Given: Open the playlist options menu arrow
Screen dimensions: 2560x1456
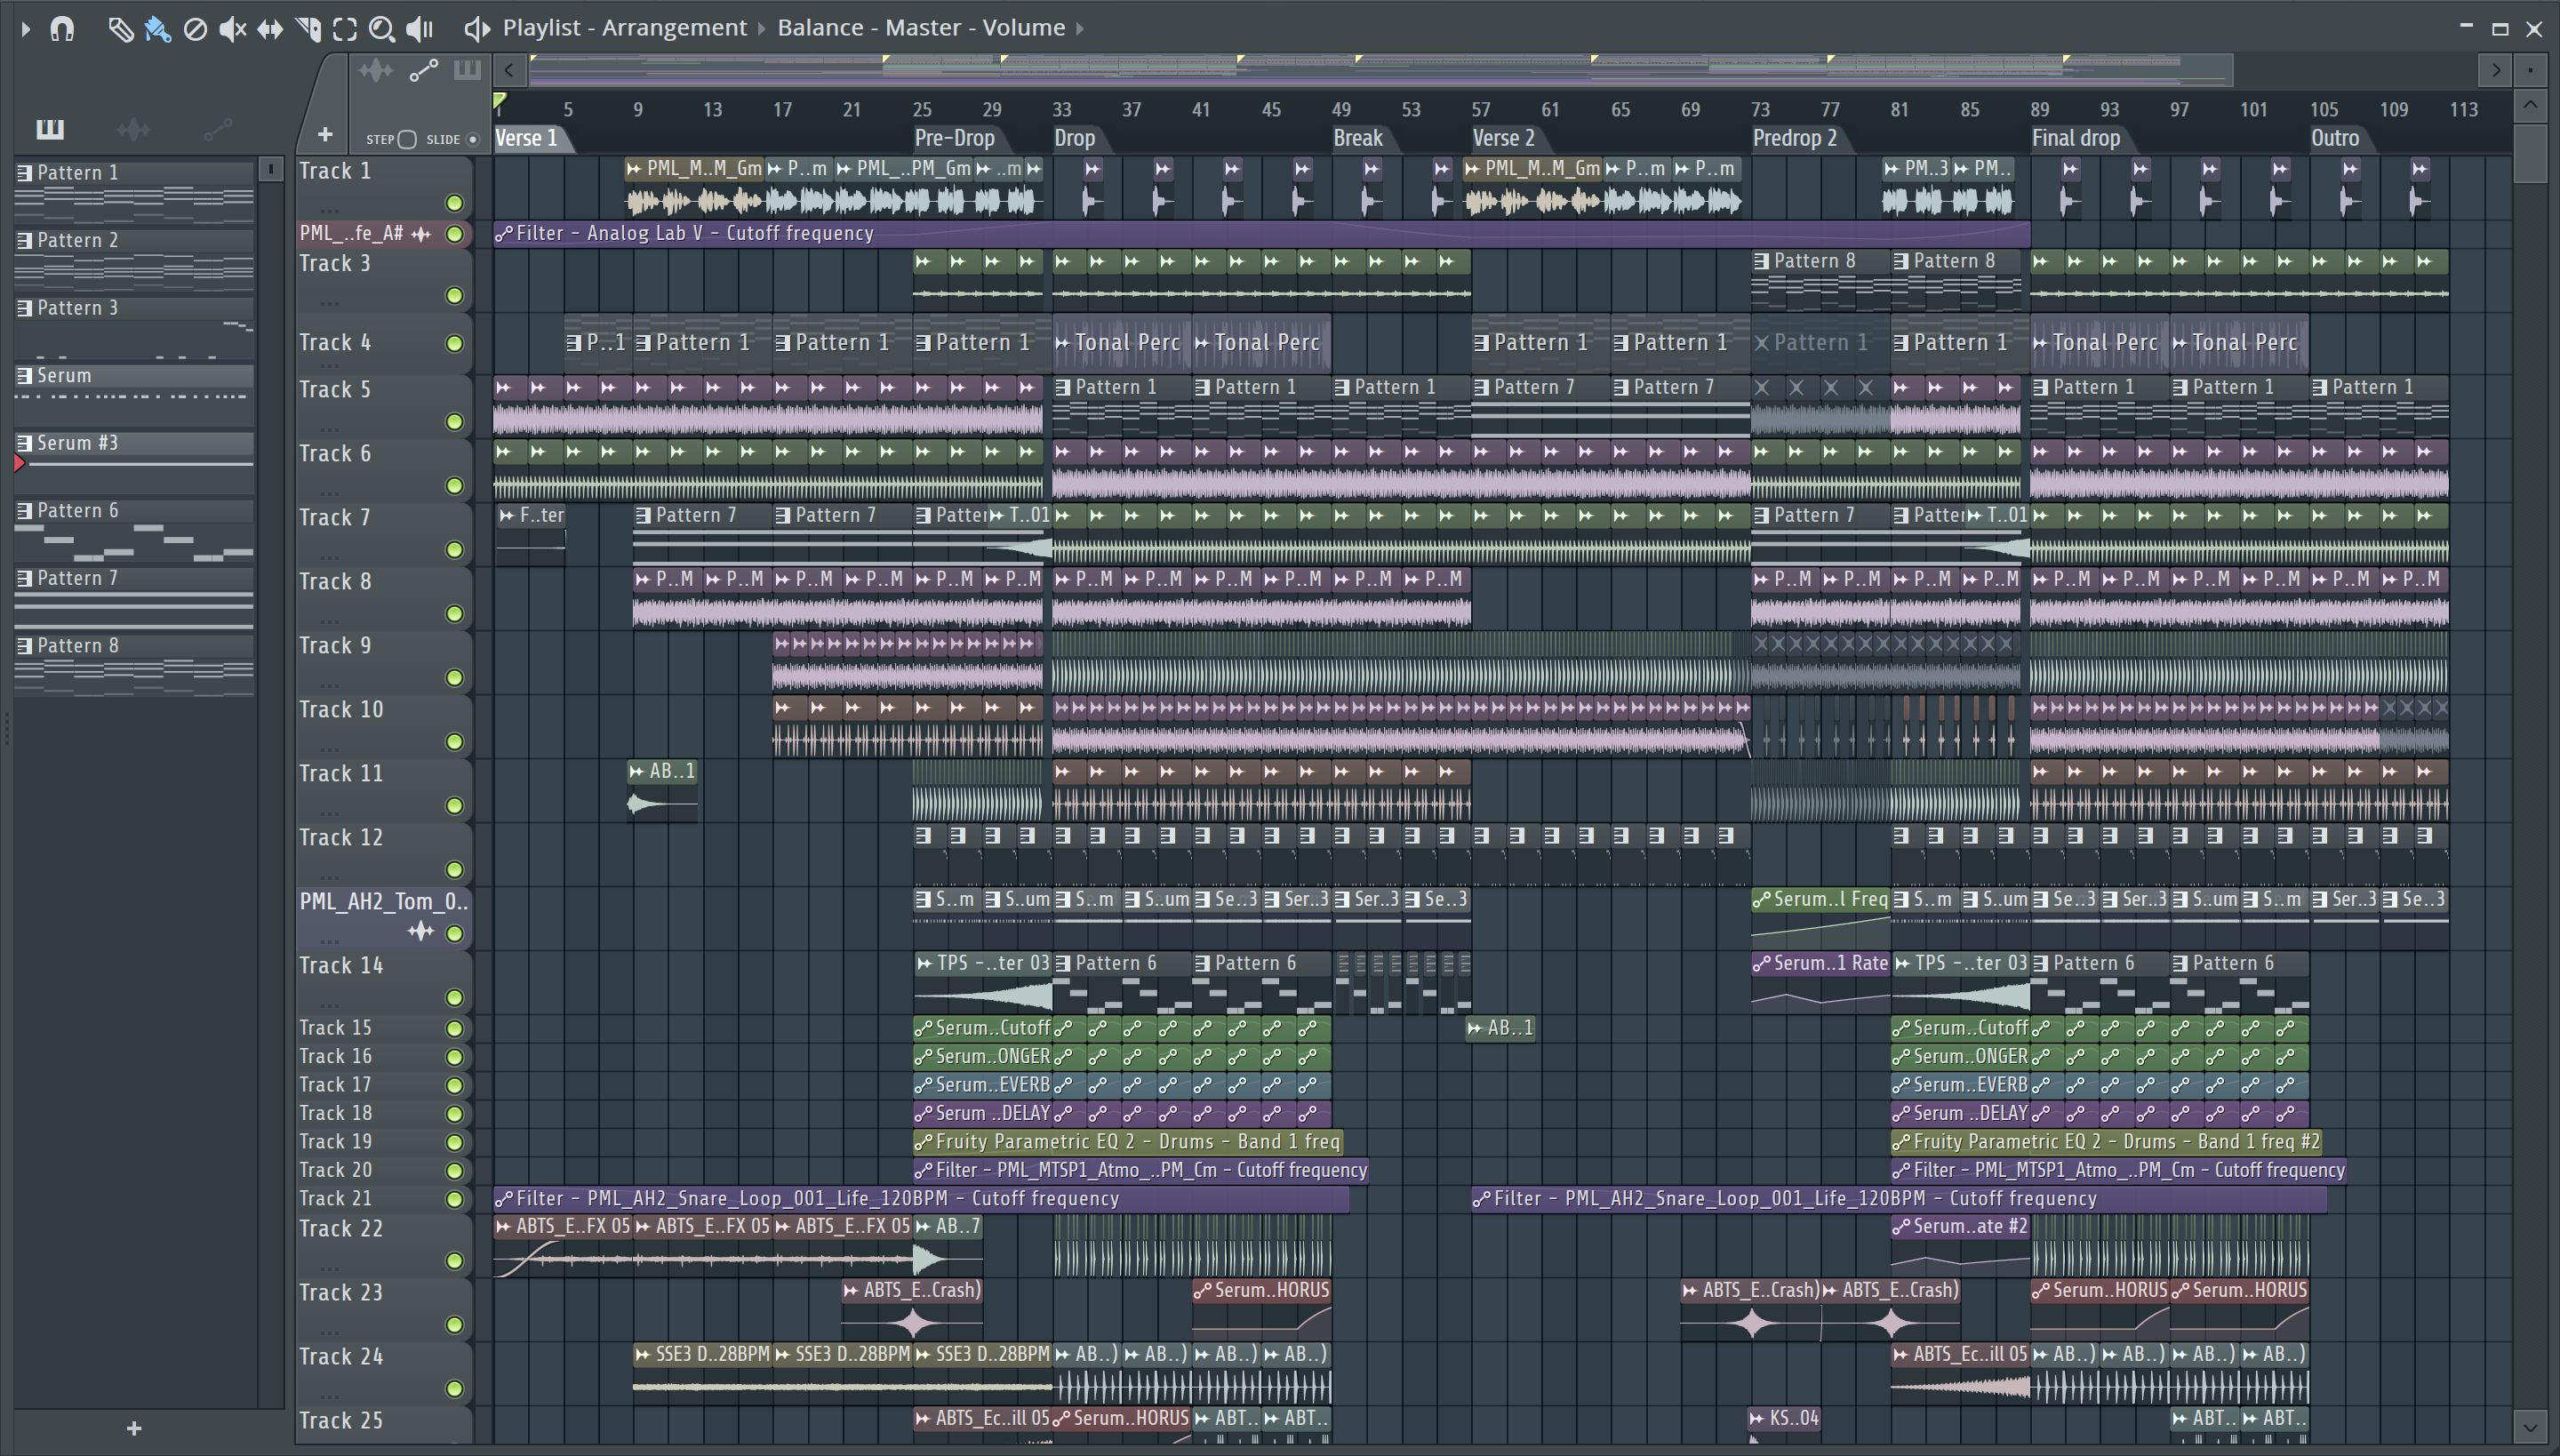Looking at the screenshot, I should [26, 29].
